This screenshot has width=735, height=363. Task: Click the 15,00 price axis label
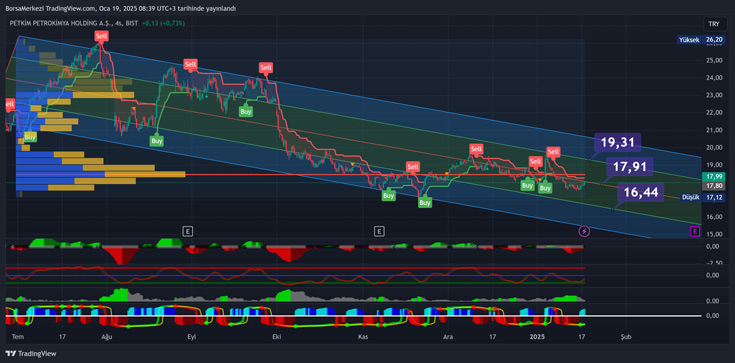tap(713, 234)
